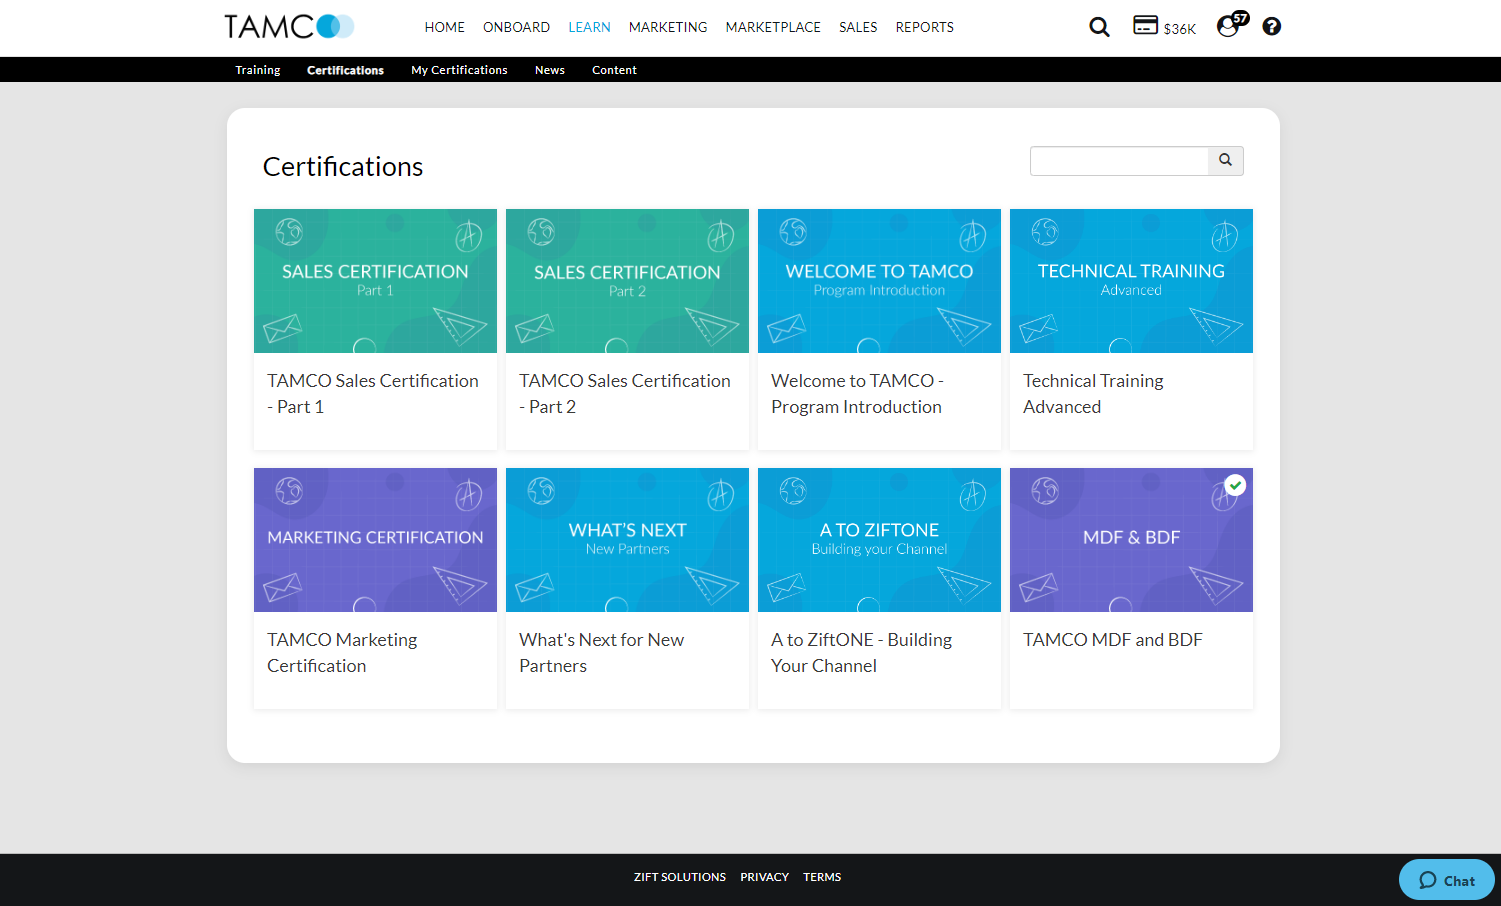Open the Chat widget

coord(1446,880)
